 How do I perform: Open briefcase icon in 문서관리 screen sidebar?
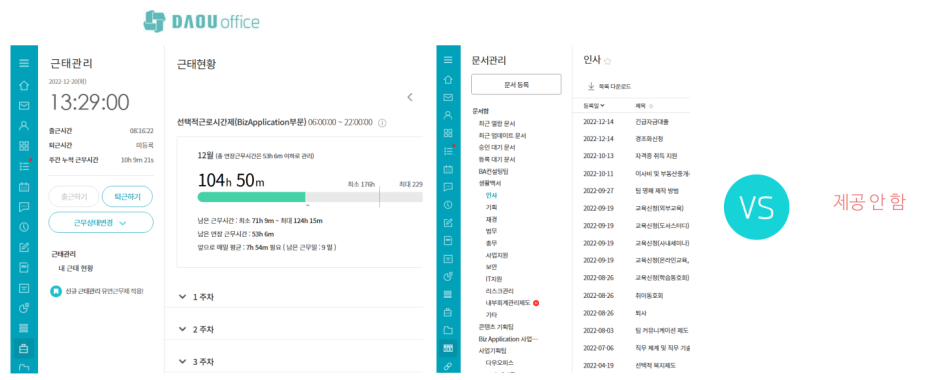[448, 312]
